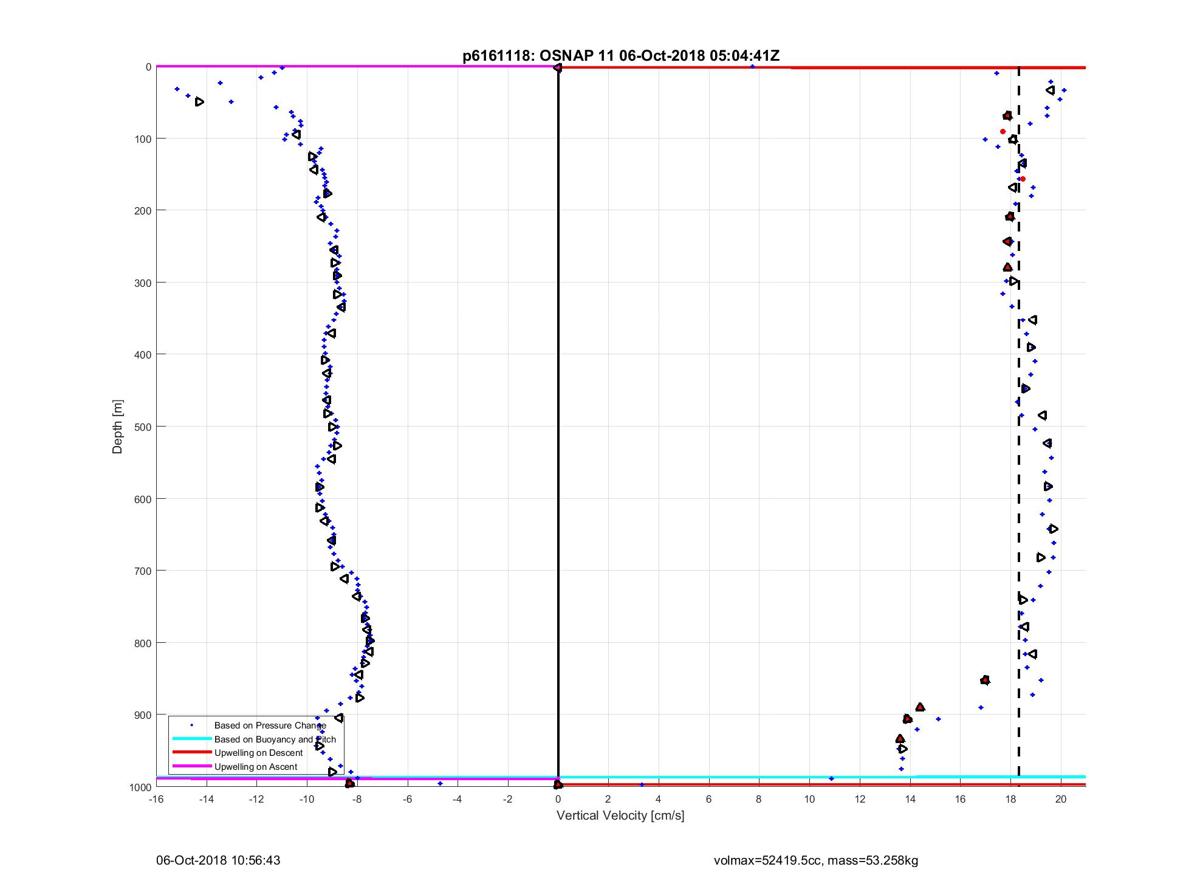Screen dimensions: 1200x885
Task: Click the depth axis tick label "0" at the top left
Action: point(148,67)
